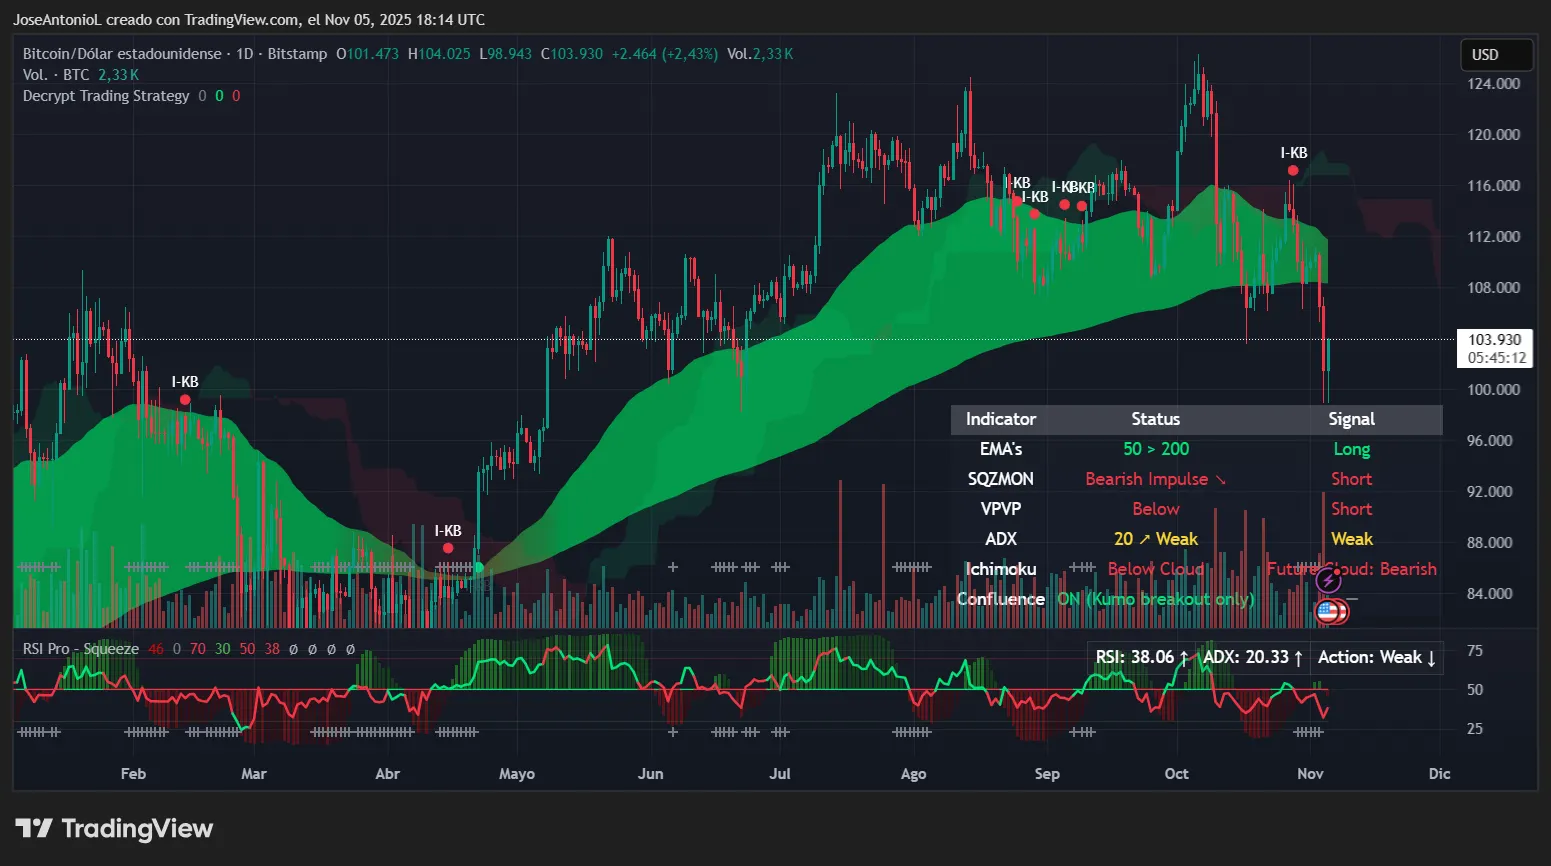The height and width of the screenshot is (866, 1551).
Task: Click the 103.930 price countdown label
Action: point(1494,348)
